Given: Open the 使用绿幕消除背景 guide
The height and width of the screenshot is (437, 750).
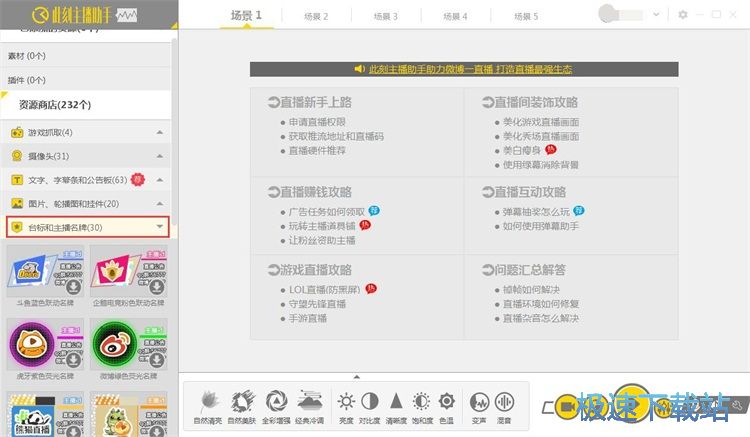Looking at the screenshot, I should click(x=541, y=165).
